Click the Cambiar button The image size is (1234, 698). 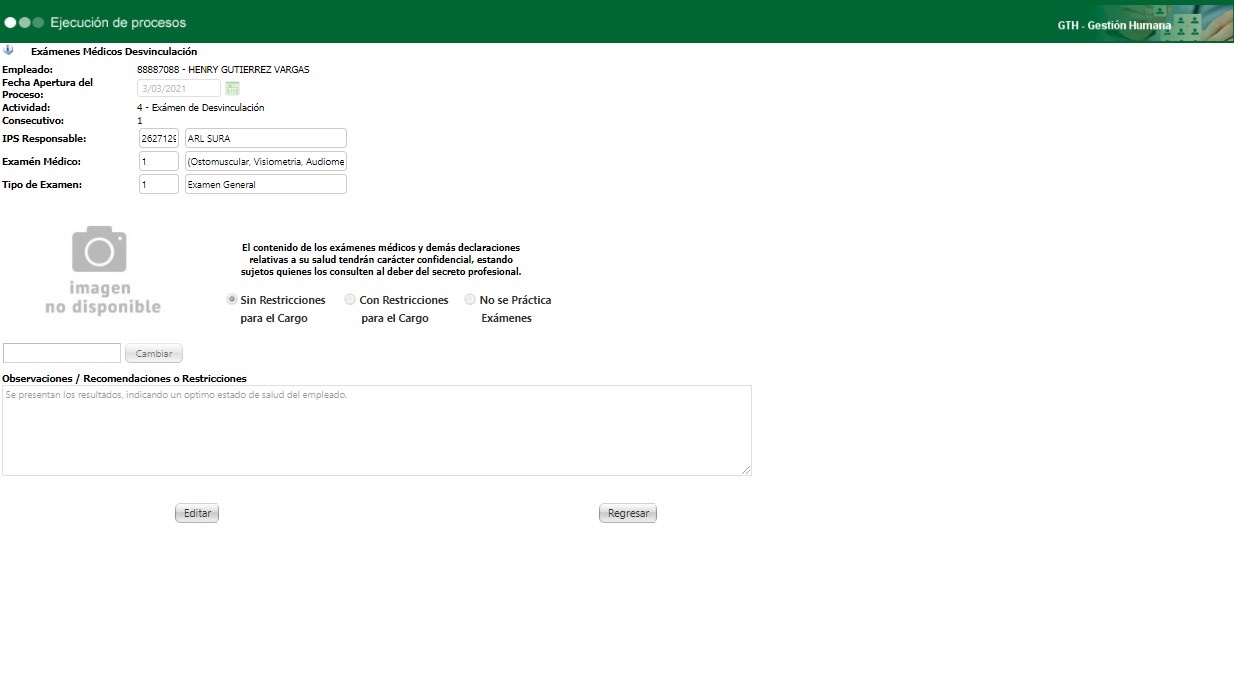click(154, 353)
